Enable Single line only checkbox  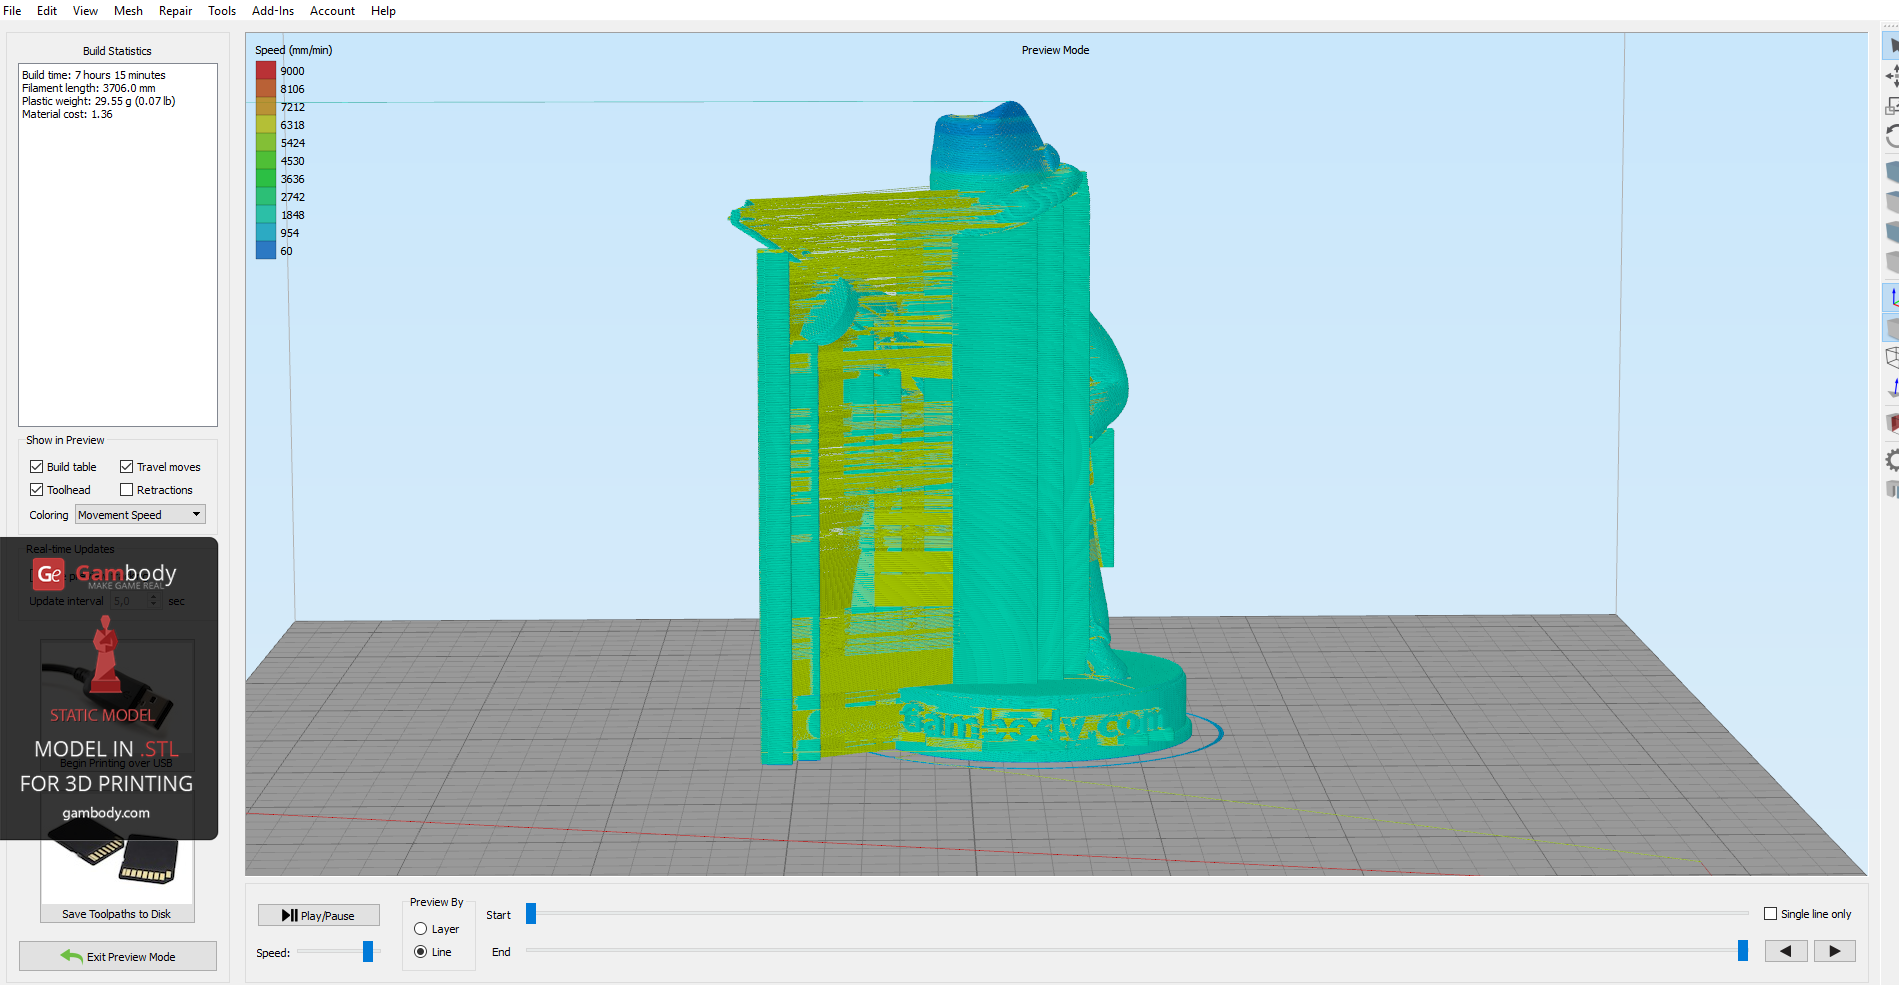click(1770, 914)
